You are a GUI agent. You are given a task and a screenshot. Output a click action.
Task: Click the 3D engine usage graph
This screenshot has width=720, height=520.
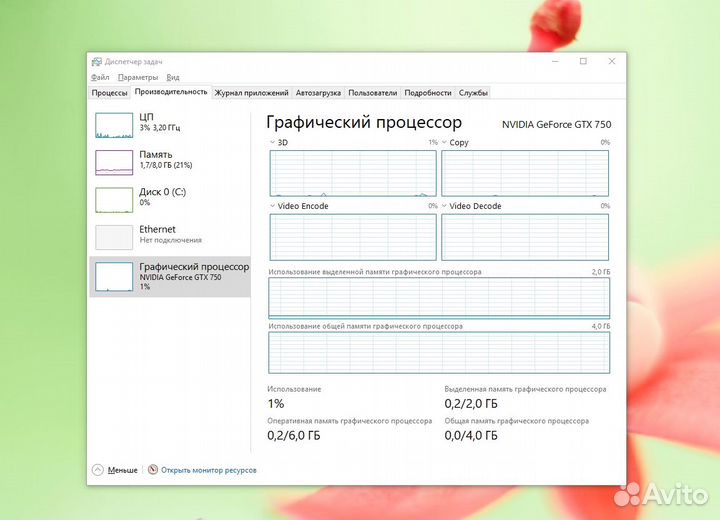click(353, 173)
